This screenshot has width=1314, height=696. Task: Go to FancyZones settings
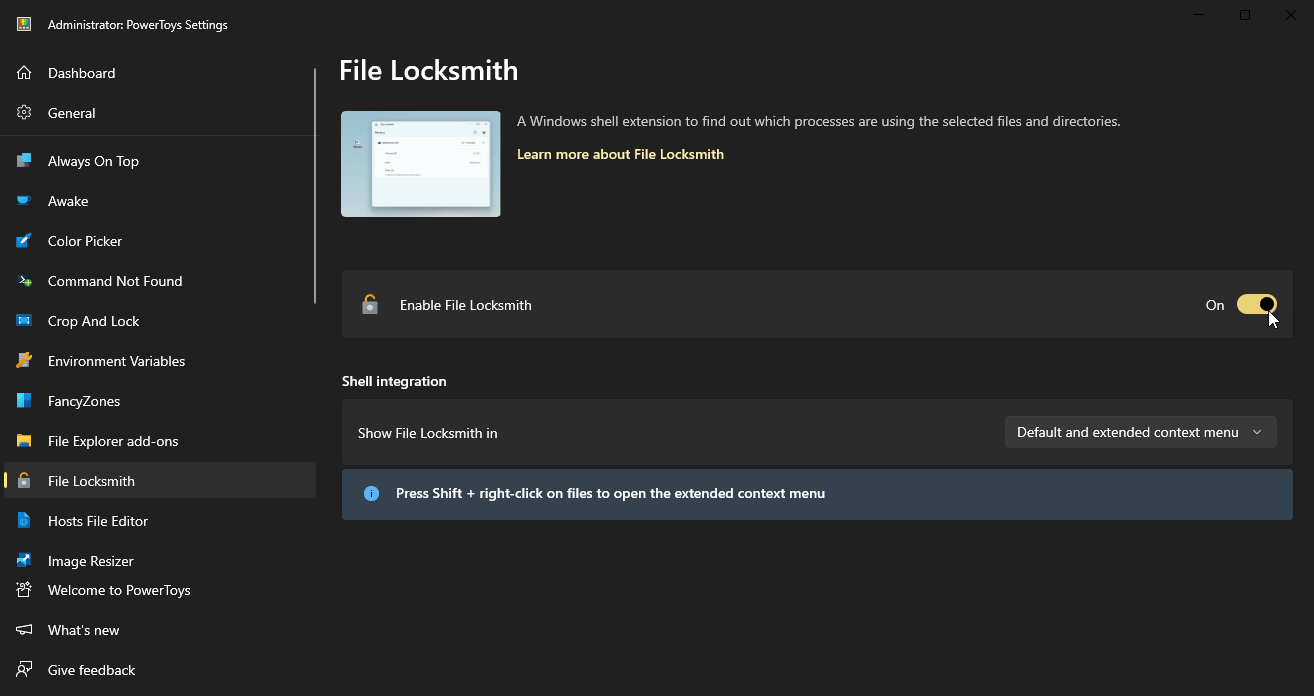click(x=160, y=401)
